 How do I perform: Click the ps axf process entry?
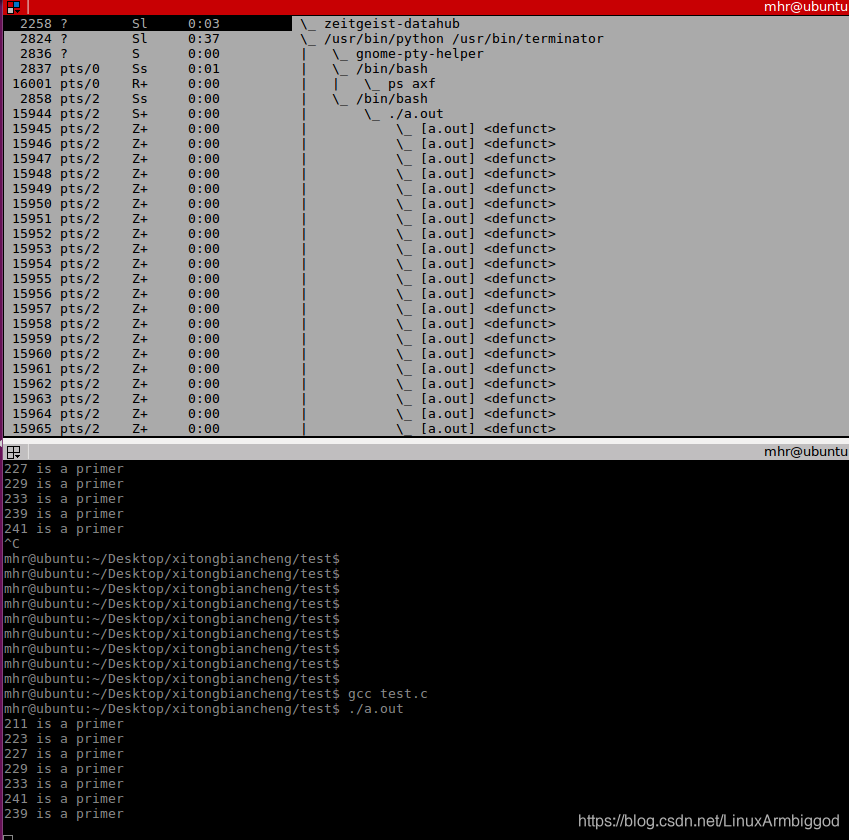click(x=412, y=84)
